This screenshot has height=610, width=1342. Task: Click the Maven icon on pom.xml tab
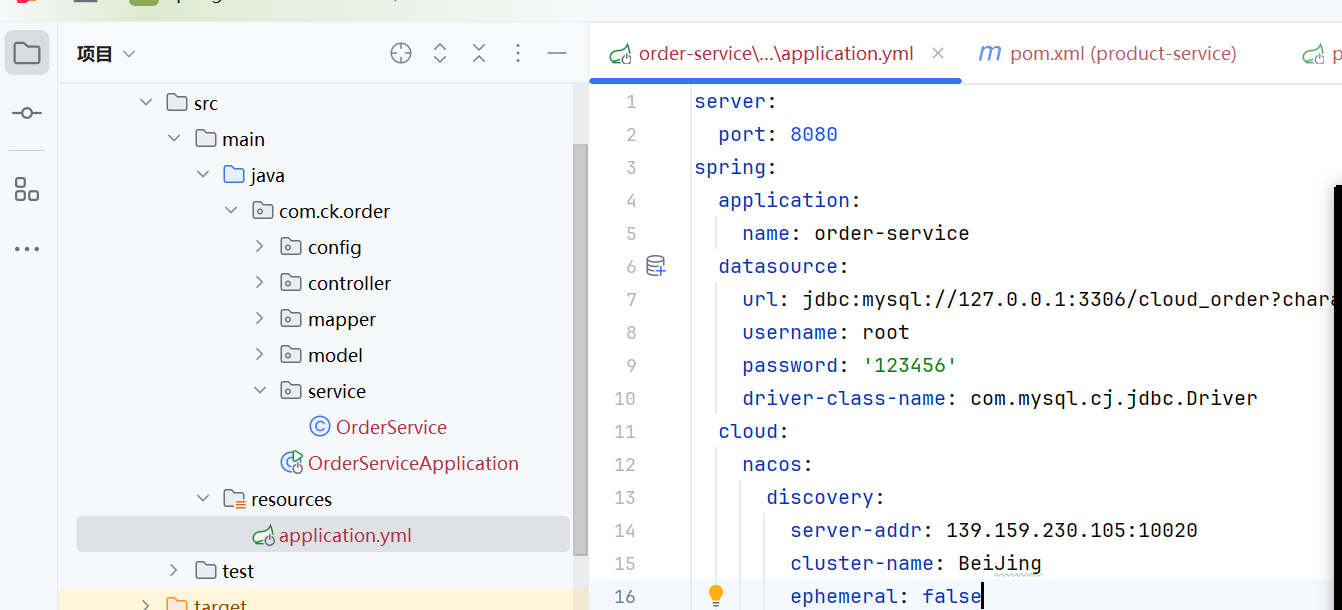tap(990, 53)
